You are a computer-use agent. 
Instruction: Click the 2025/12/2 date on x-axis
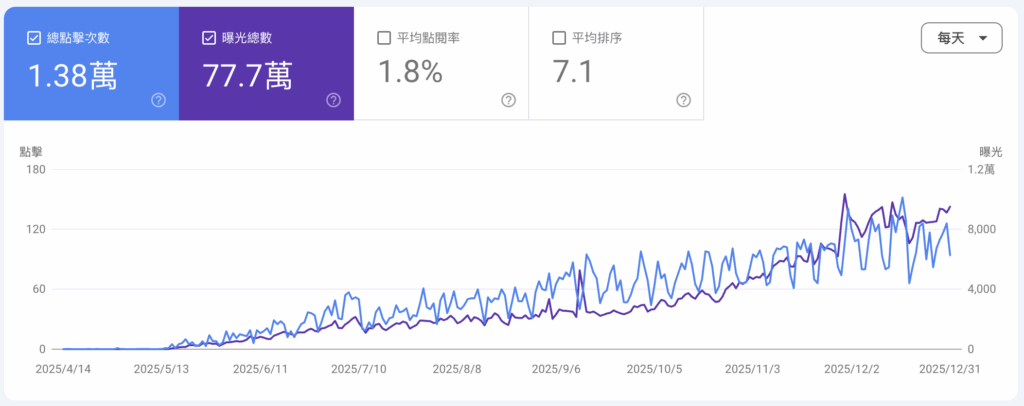point(851,368)
